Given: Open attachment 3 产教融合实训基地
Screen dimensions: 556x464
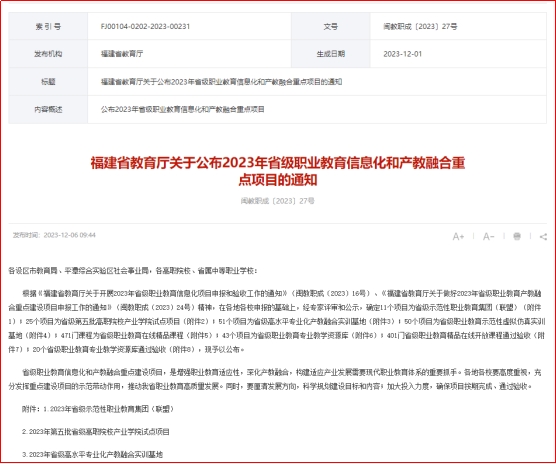Looking at the screenshot, I should coord(92,454).
